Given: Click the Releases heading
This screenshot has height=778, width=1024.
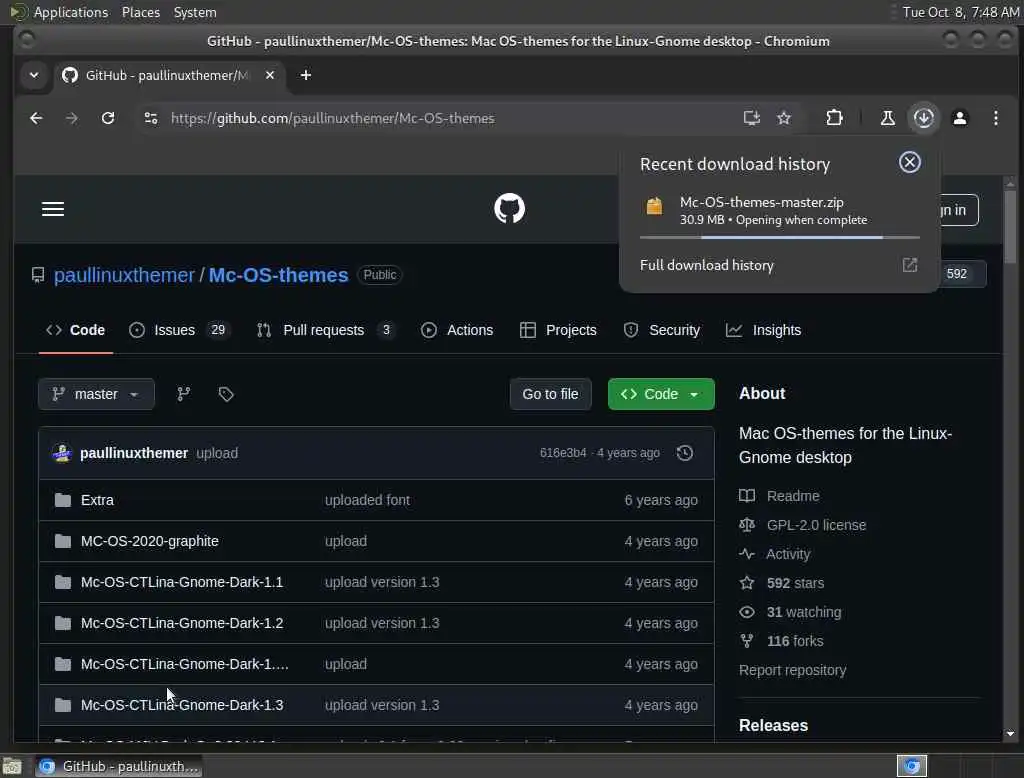Looking at the screenshot, I should tap(773, 725).
